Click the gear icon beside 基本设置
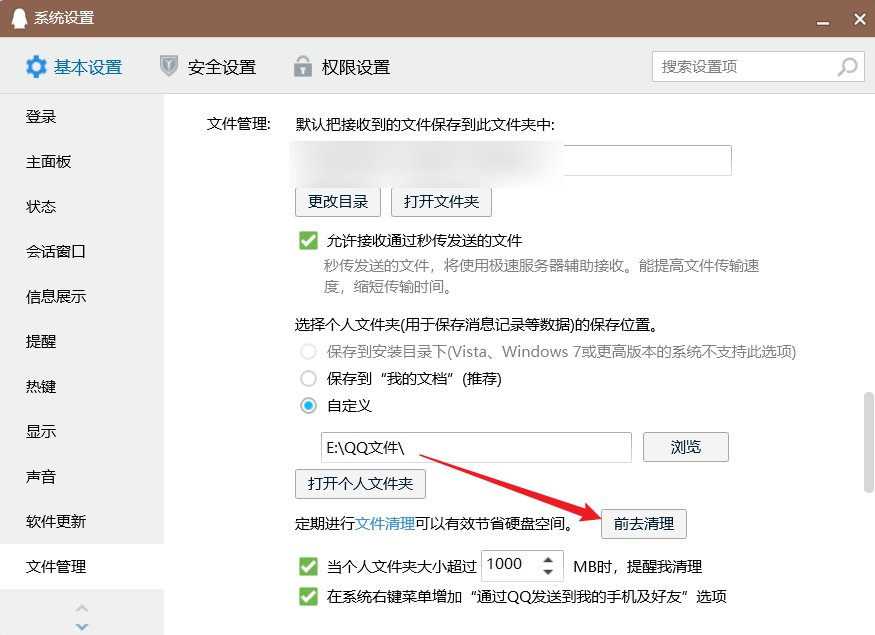This screenshot has height=635, width=875. pyautogui.click(x=37, y=67)
